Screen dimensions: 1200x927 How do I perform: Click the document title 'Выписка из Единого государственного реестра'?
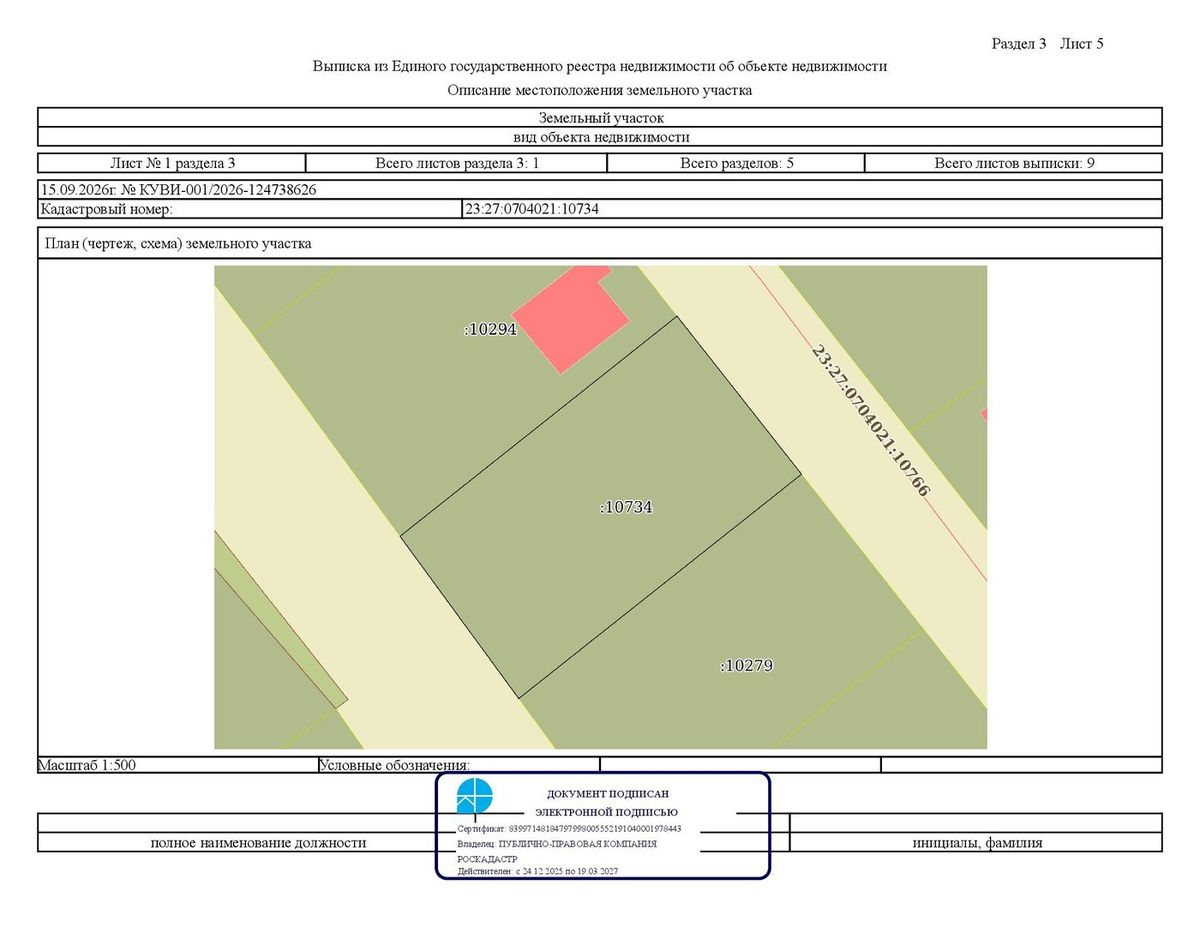click(600, 66)
